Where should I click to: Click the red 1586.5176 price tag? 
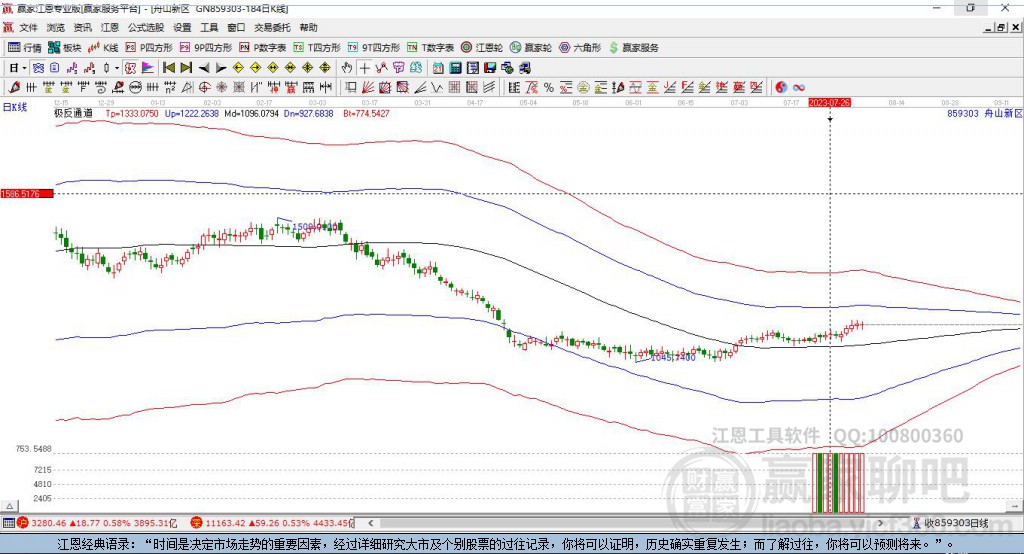(x=27, y=194)
